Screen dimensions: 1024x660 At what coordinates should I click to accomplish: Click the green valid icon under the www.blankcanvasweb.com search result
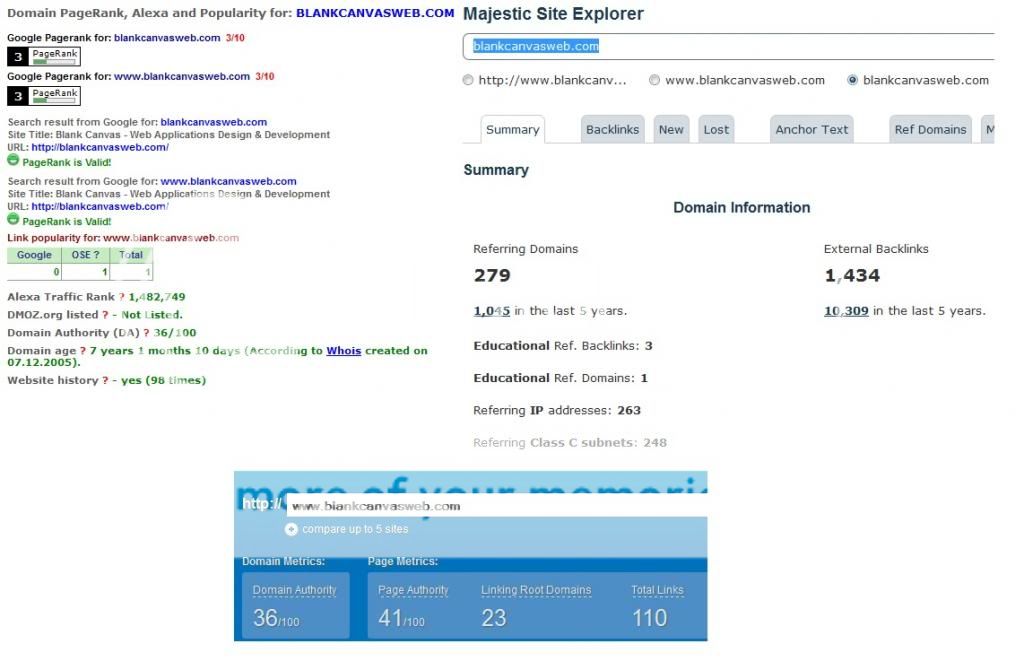click(x=13, y=219)
